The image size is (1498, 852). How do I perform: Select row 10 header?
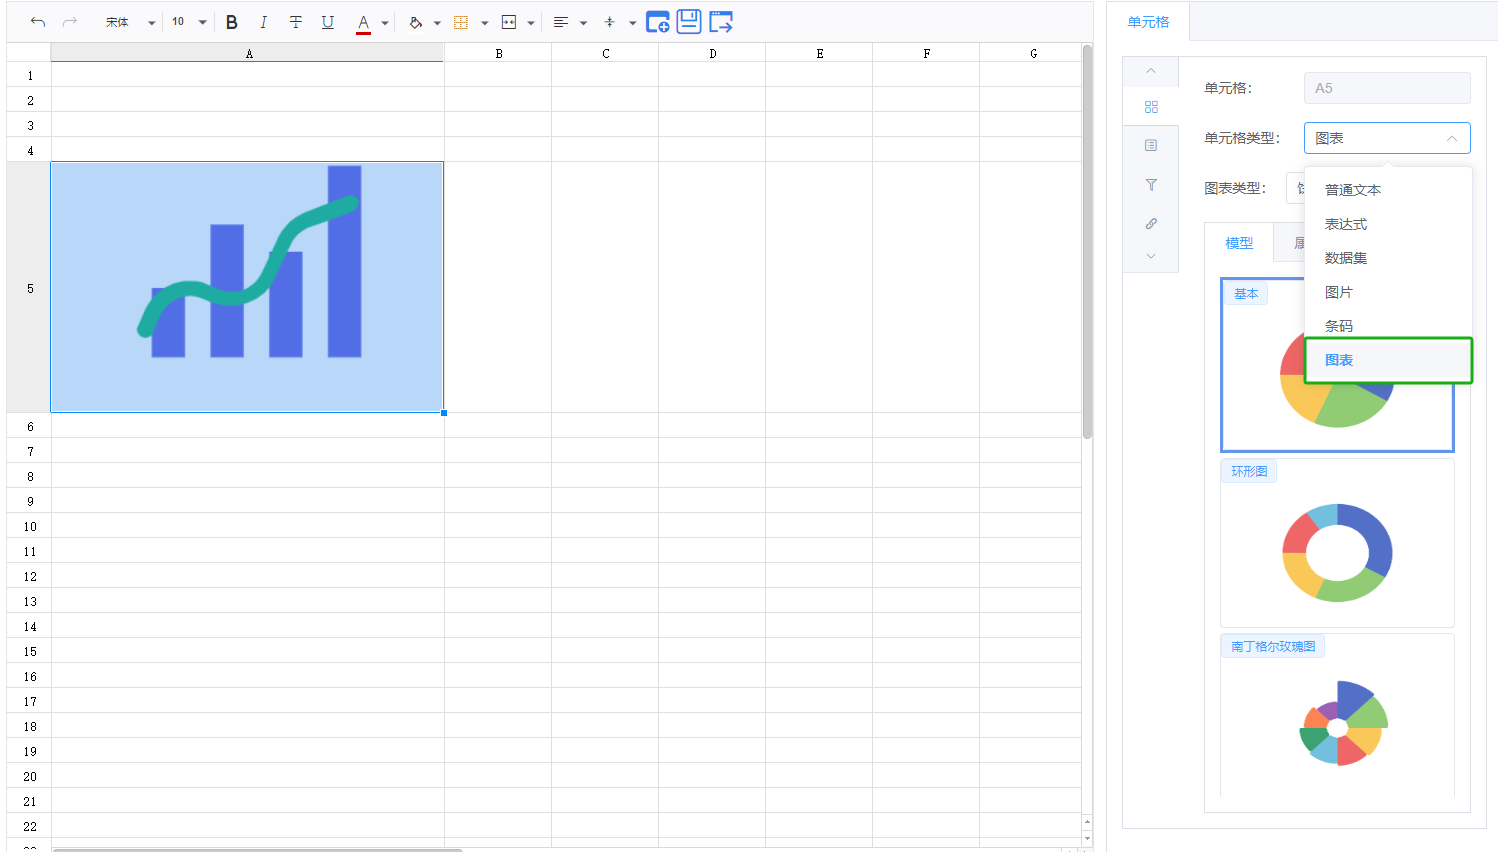(x=29, y=526)
